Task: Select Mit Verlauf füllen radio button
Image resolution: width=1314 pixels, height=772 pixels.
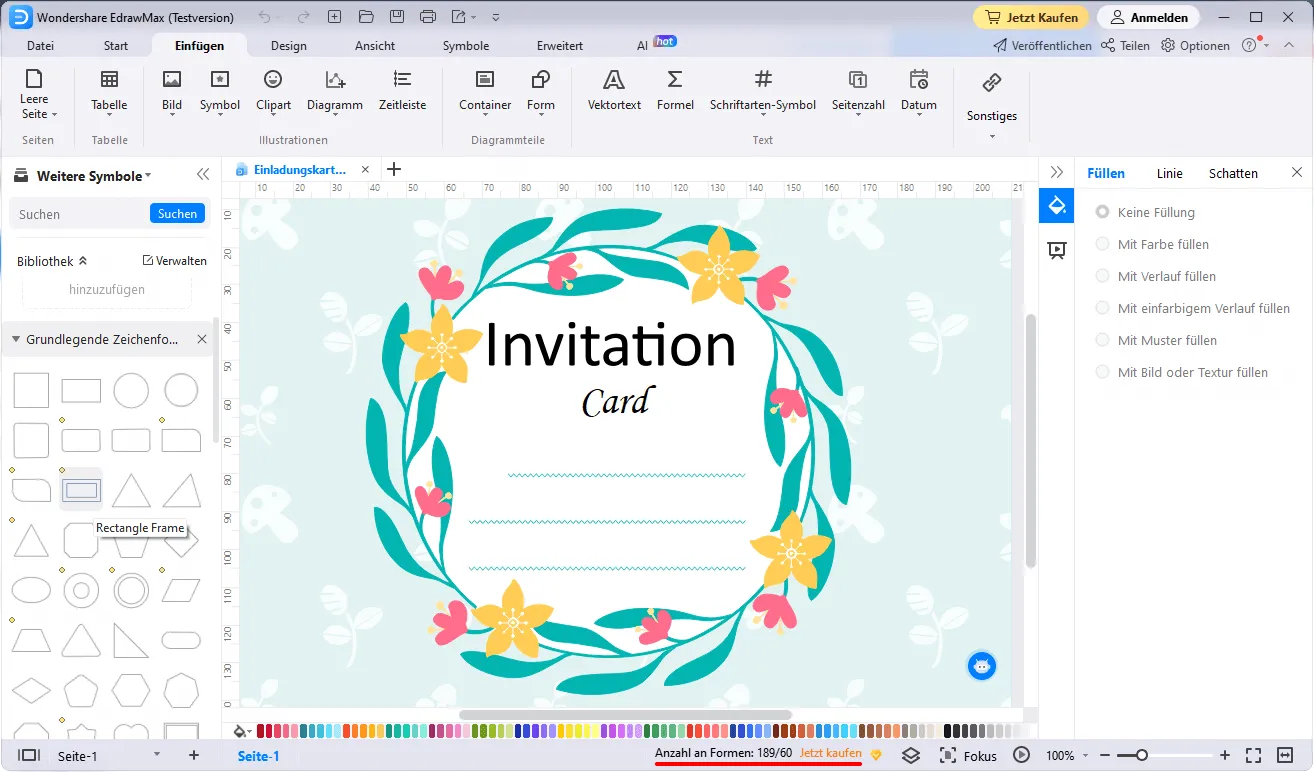Action: coord(1103,276)
